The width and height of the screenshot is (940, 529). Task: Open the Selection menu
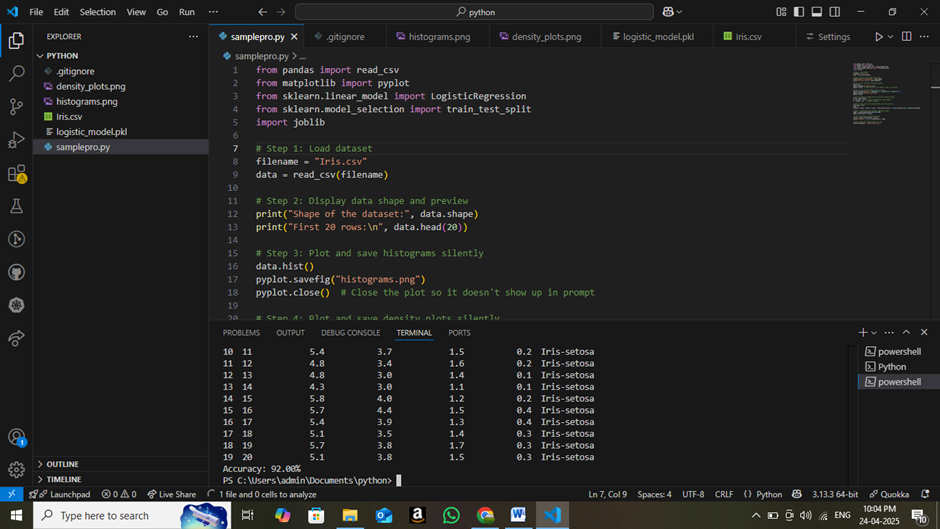[98, 12]
